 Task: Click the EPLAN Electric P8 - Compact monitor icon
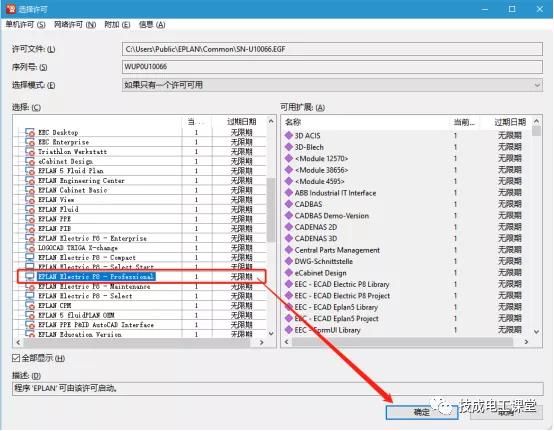[30, 258]
